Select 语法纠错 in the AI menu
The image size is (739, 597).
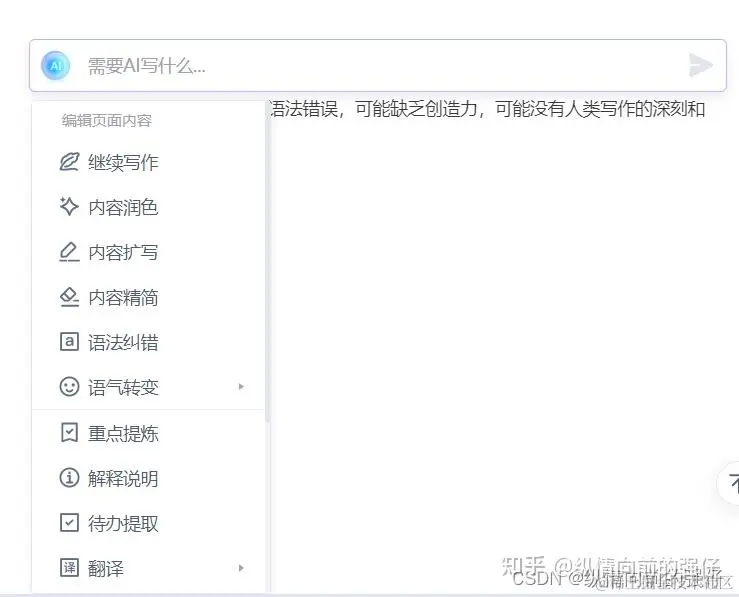(148, 342)
